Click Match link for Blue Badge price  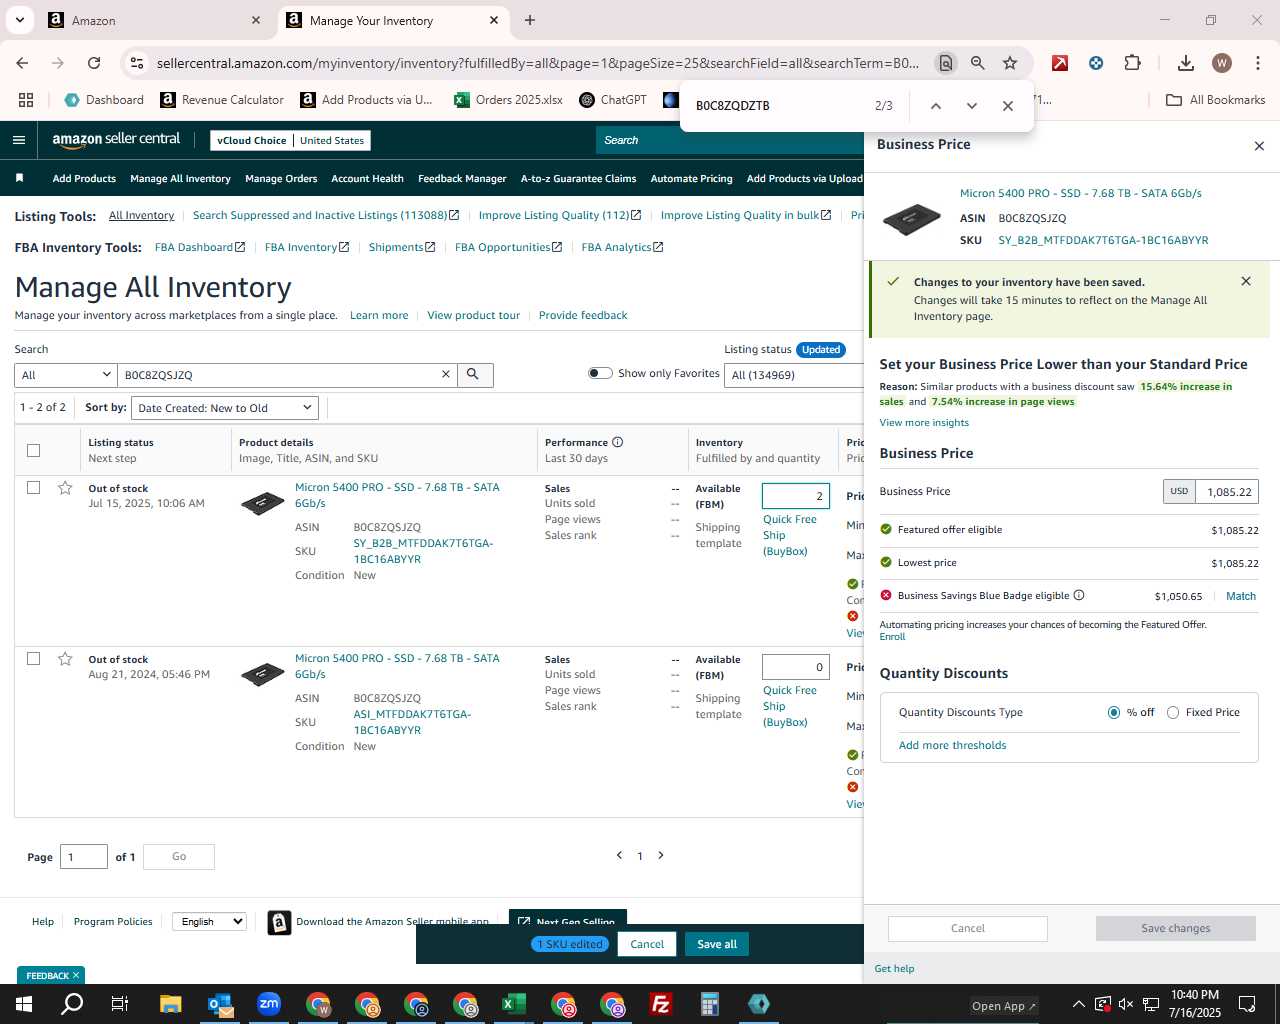1241,596
